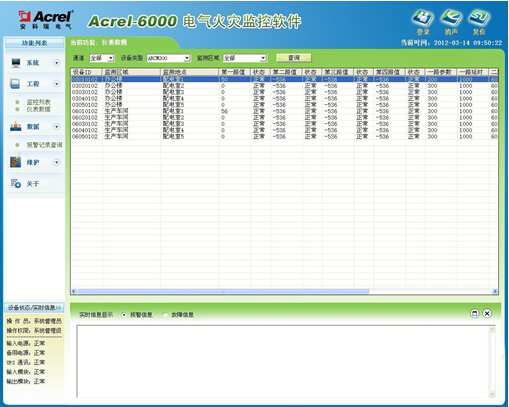The width and height of the screenshot is (509, 407).
Task: Click the 系统 monitor icon in sidebar
Action: click(x=16, y=63)
